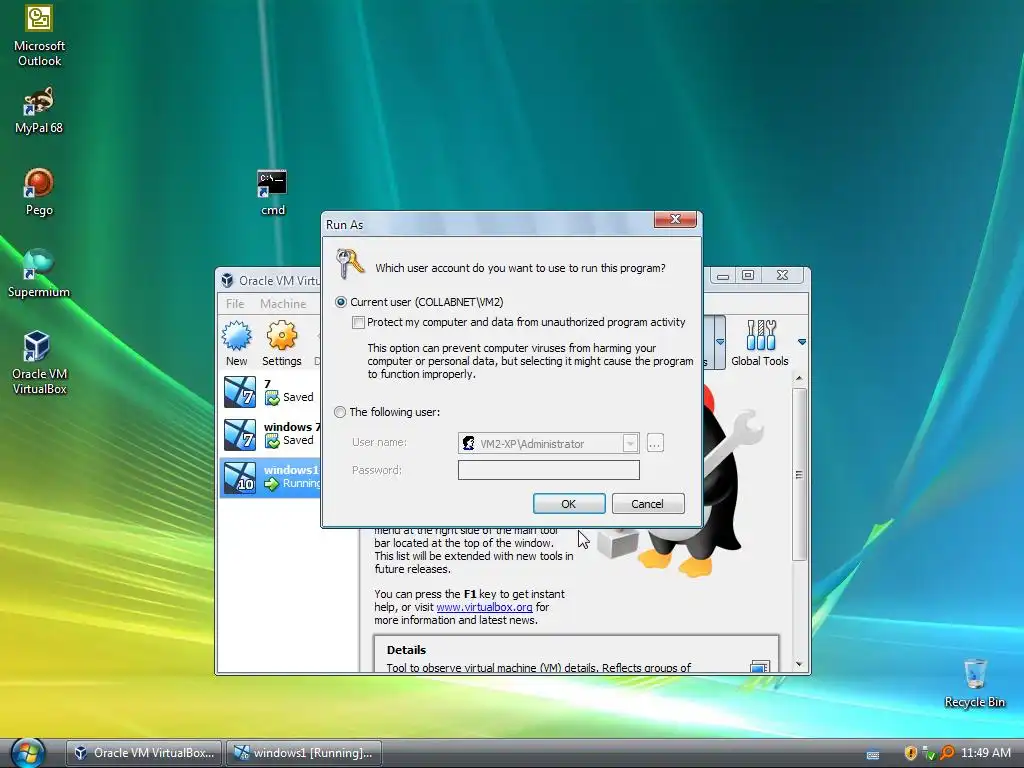Click the network connection tray icon
The width and height of the screenshot is (1024, 768).
929,753
